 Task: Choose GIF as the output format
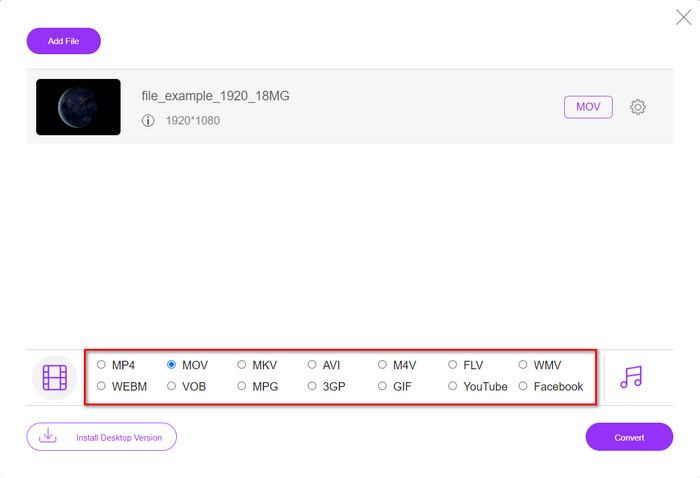pyautogui.click(x=382, y=386)
